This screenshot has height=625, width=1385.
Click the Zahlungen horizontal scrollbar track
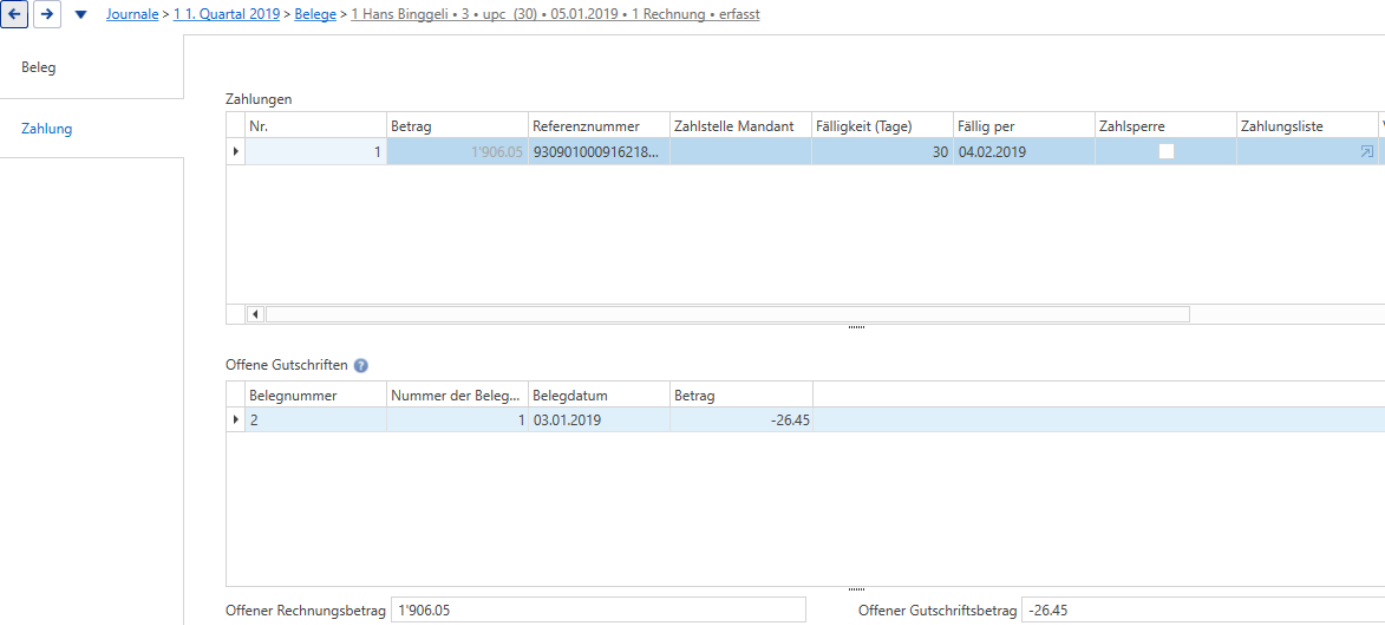[728, 314]
